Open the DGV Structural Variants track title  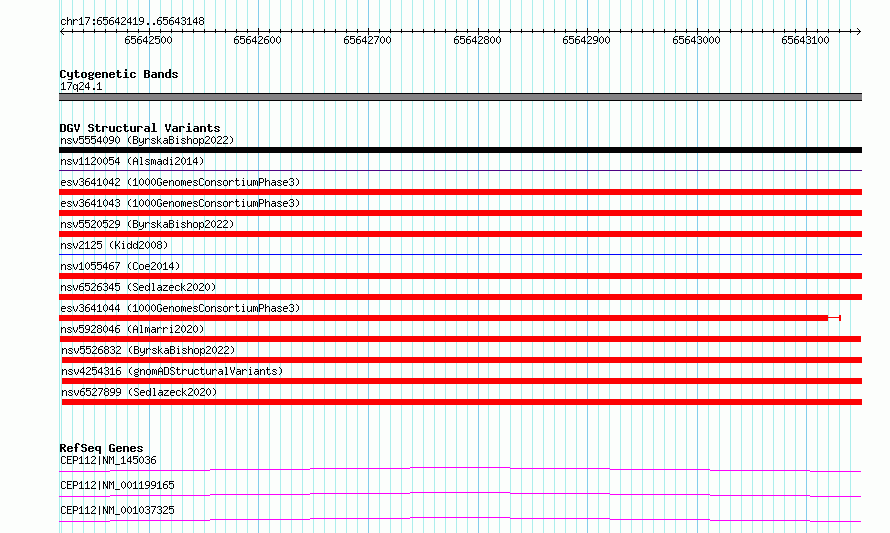tap(140, 128)
